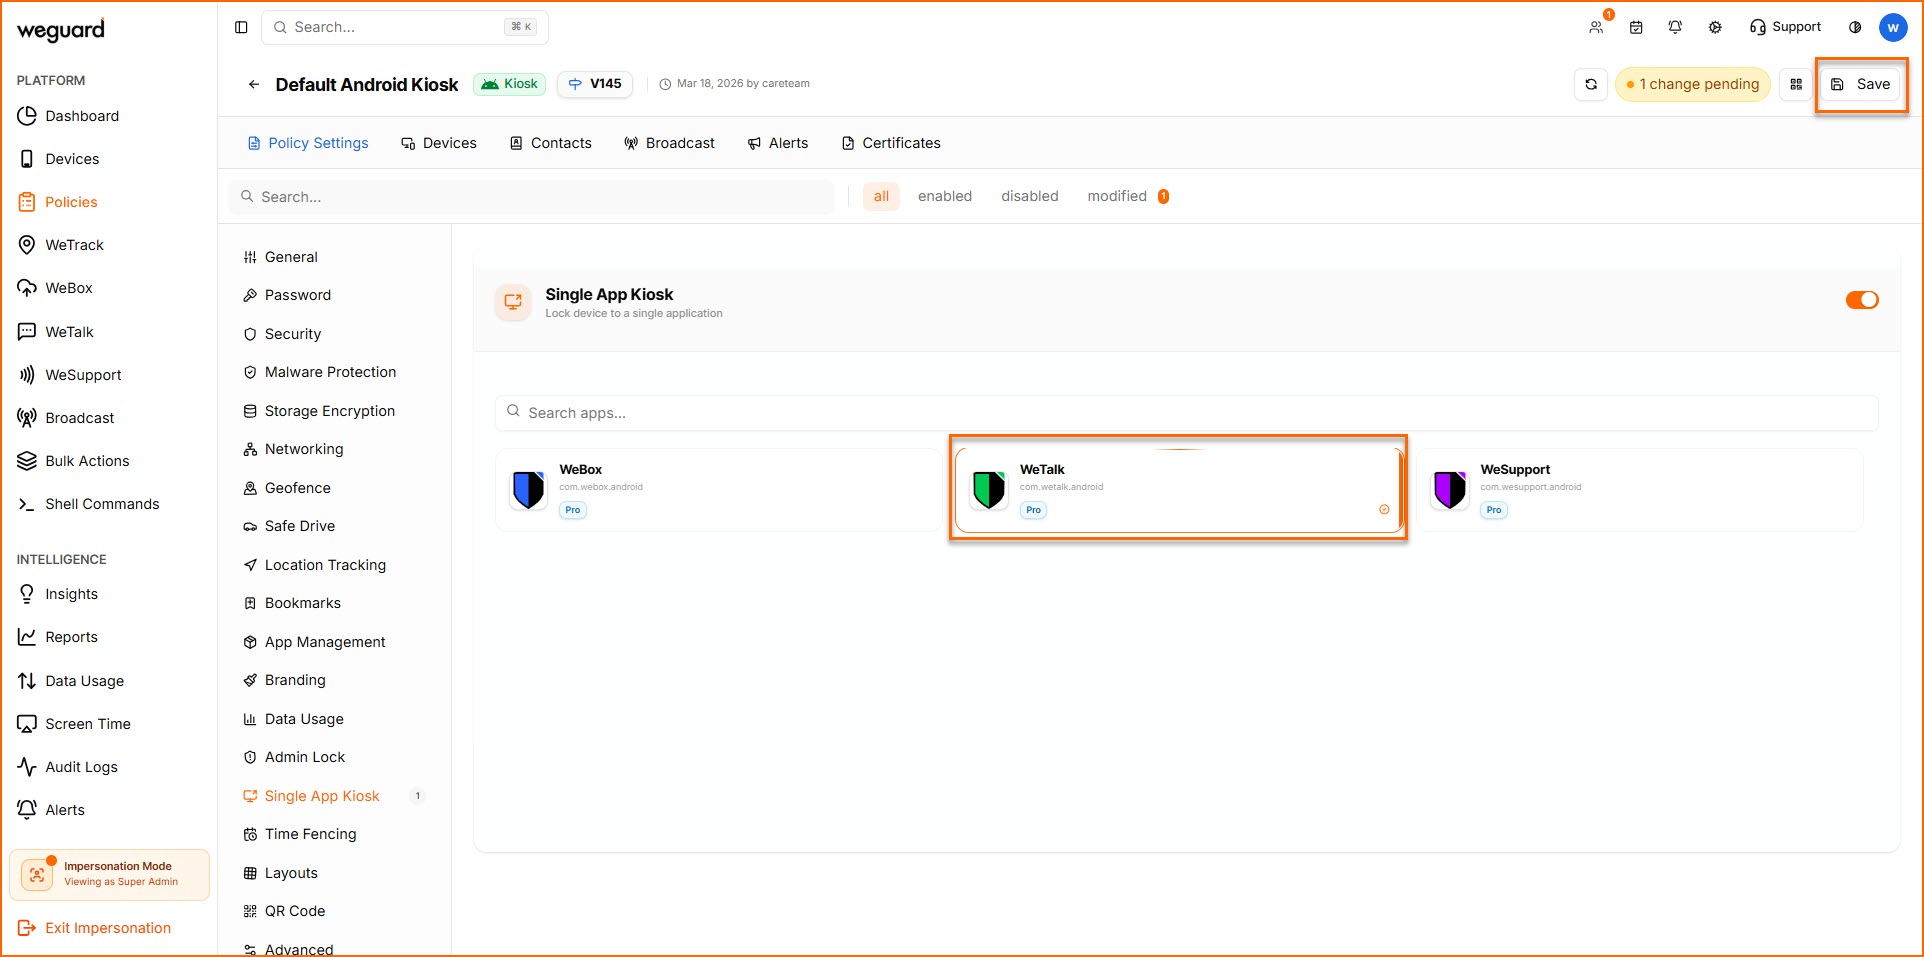The width and height of the screenshot is (1924, 957).
Task: Open the notifications bell icon
Action: point(1675,27)
